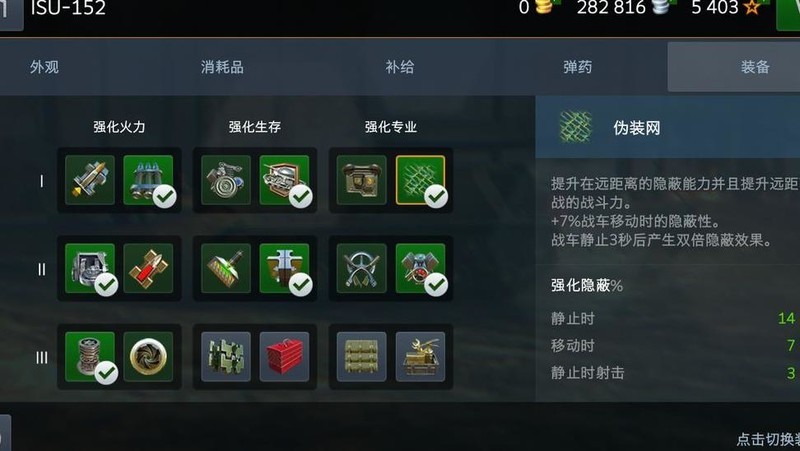Toggle the checked tank armor plate equipment

(x=284, y=180)
